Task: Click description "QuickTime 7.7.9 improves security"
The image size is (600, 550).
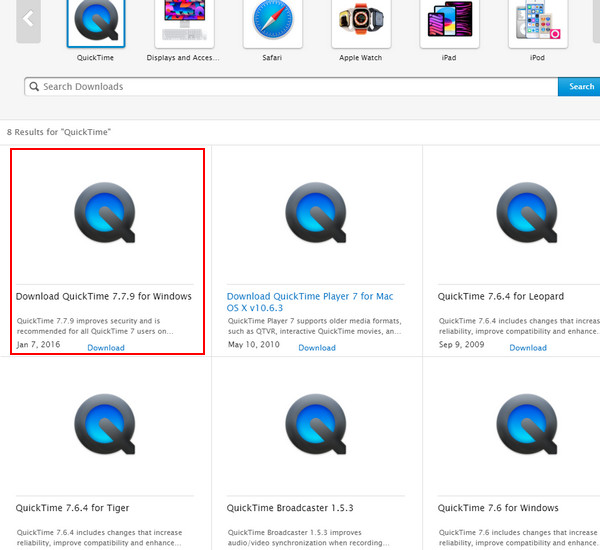Action: click(95, 326)
